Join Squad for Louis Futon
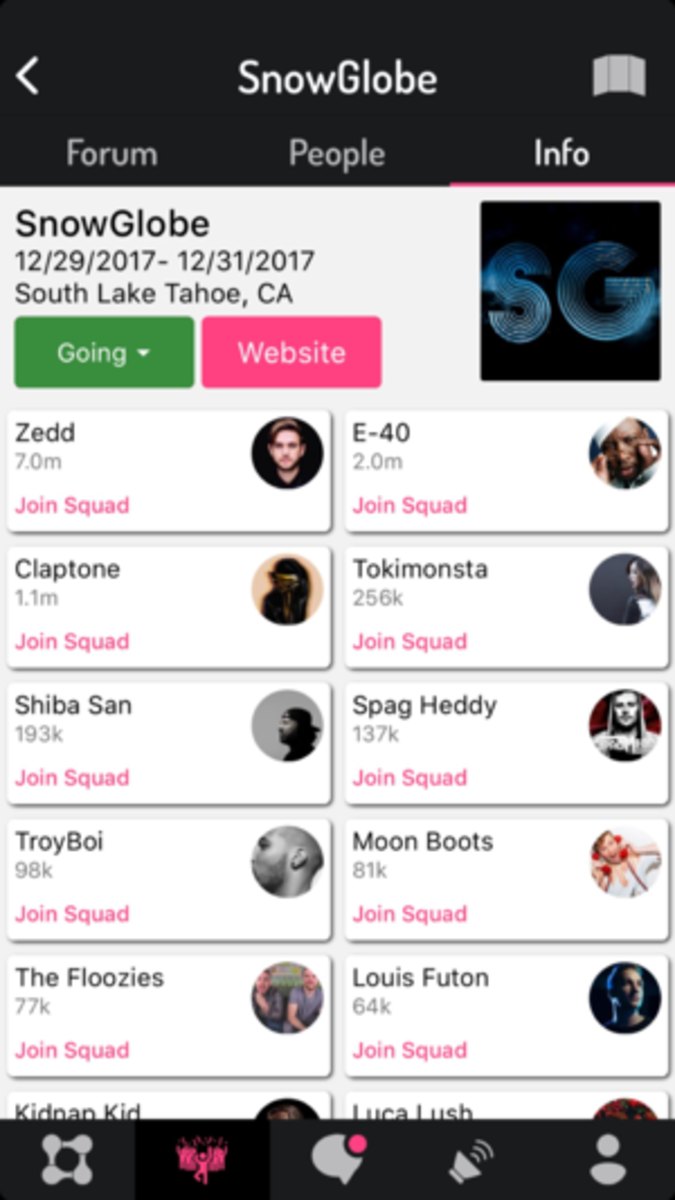The image size is (675, 1200). click(x=410, y=1049)
